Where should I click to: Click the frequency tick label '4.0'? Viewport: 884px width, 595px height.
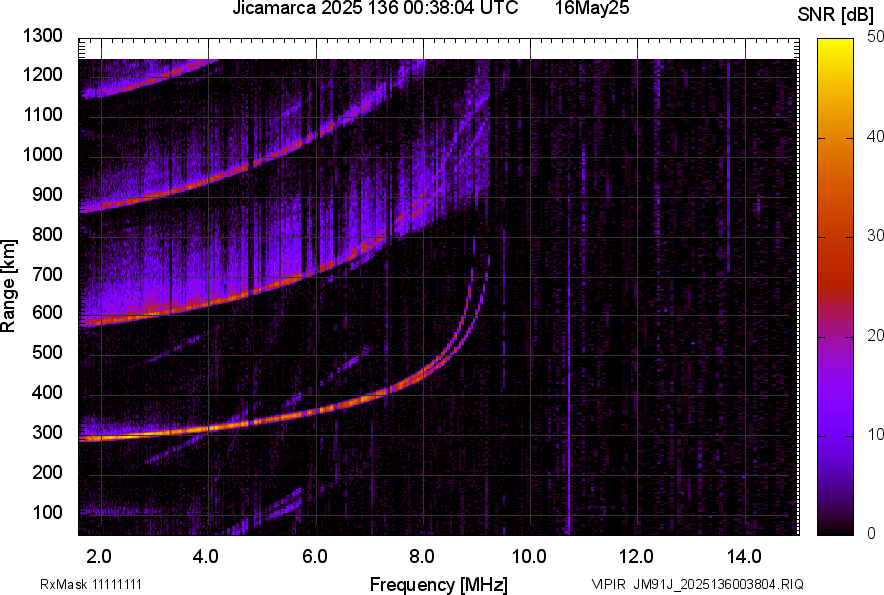tap(206, 557)
